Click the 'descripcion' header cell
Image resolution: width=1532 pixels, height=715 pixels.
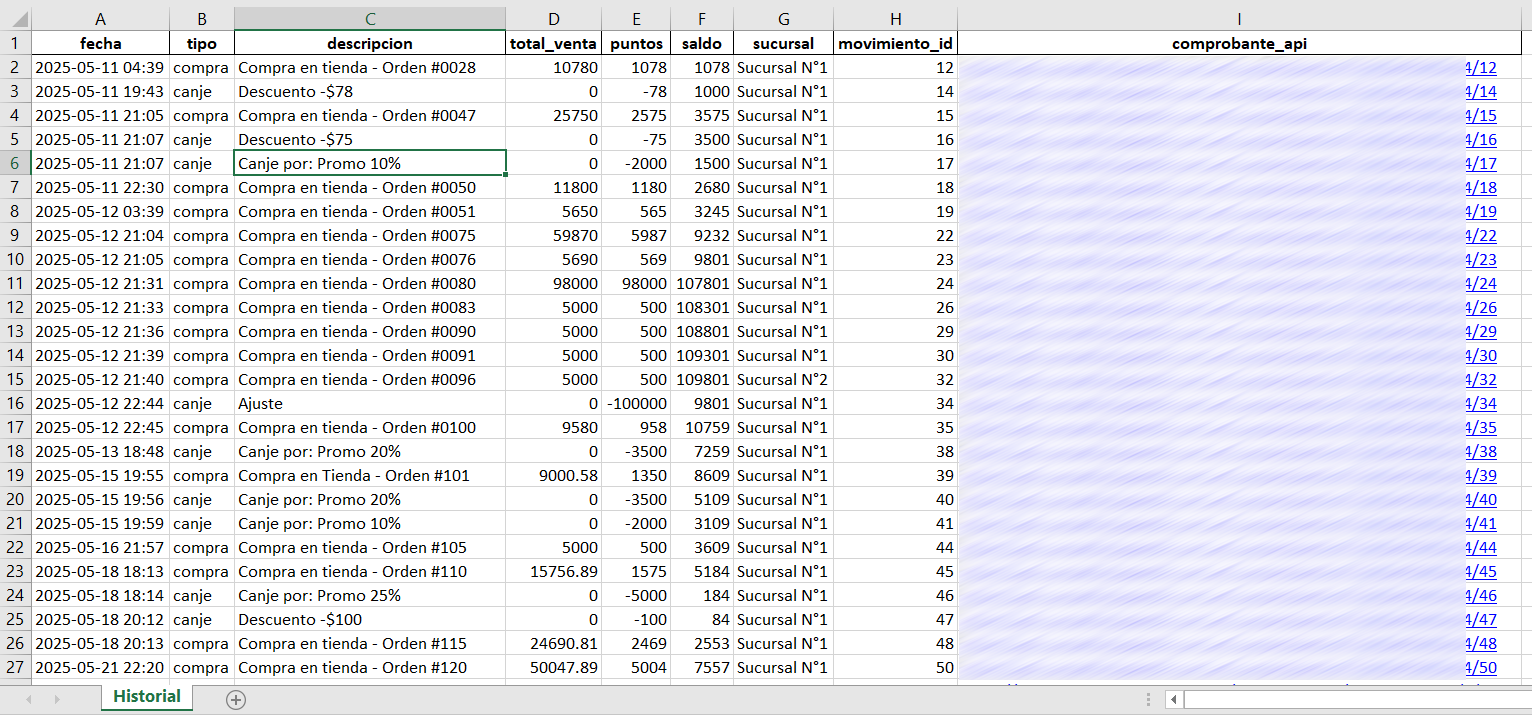click(370, 43)
